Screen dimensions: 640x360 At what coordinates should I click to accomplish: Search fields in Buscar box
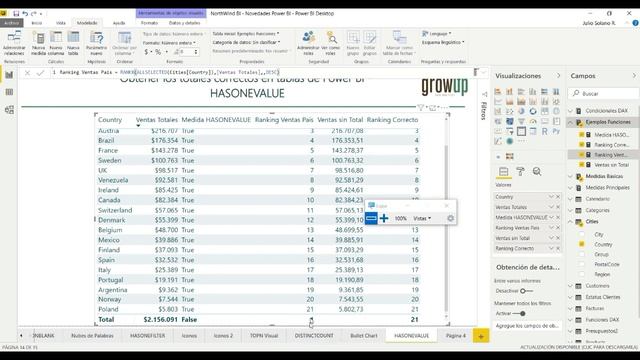(x=604, y=93)
